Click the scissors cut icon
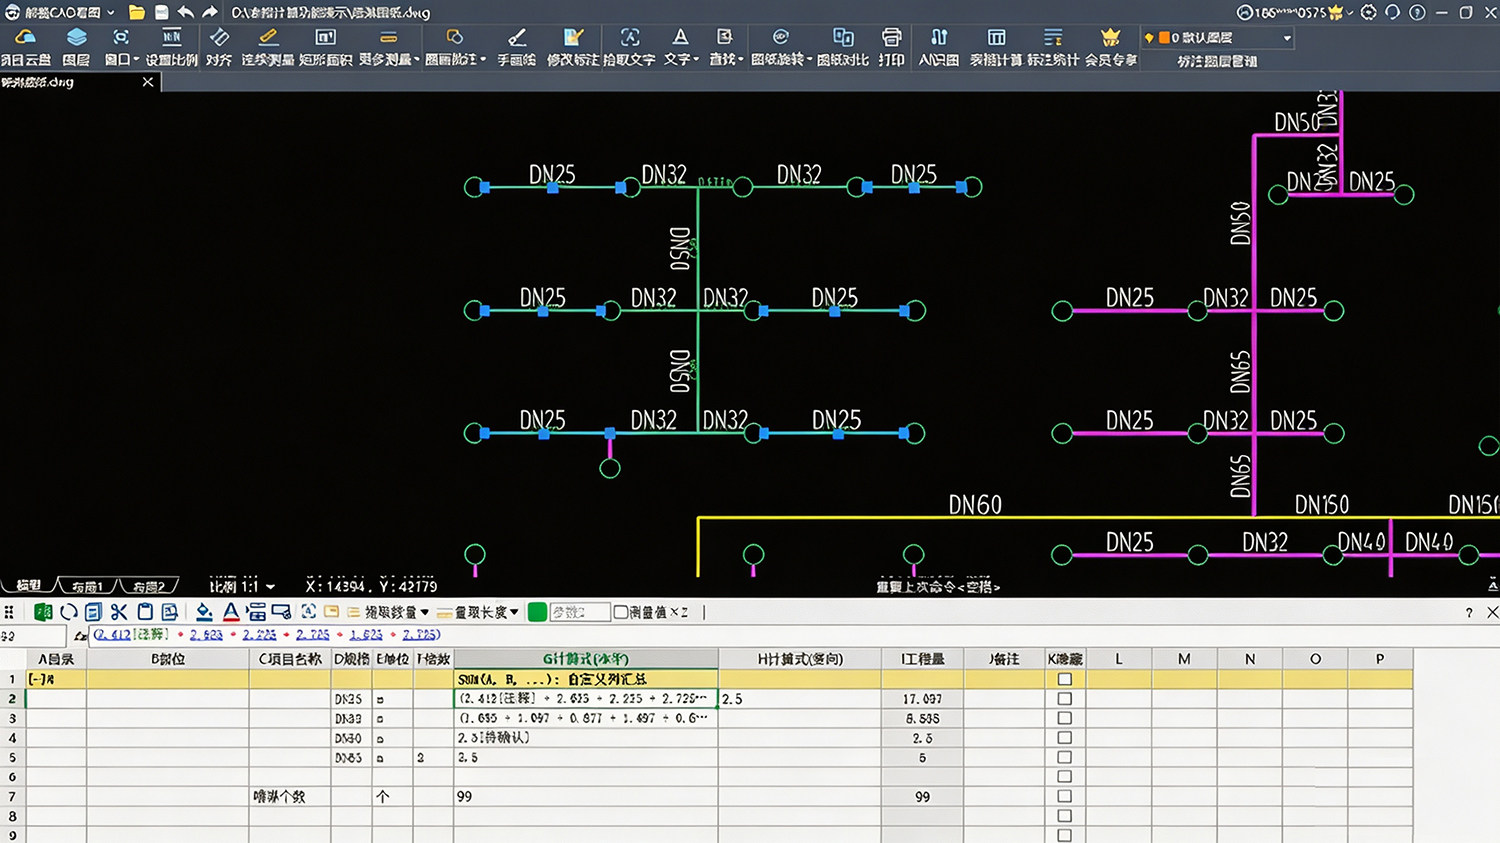The height and width of the screenshot is (843, 1500). (x=119, y=612)
